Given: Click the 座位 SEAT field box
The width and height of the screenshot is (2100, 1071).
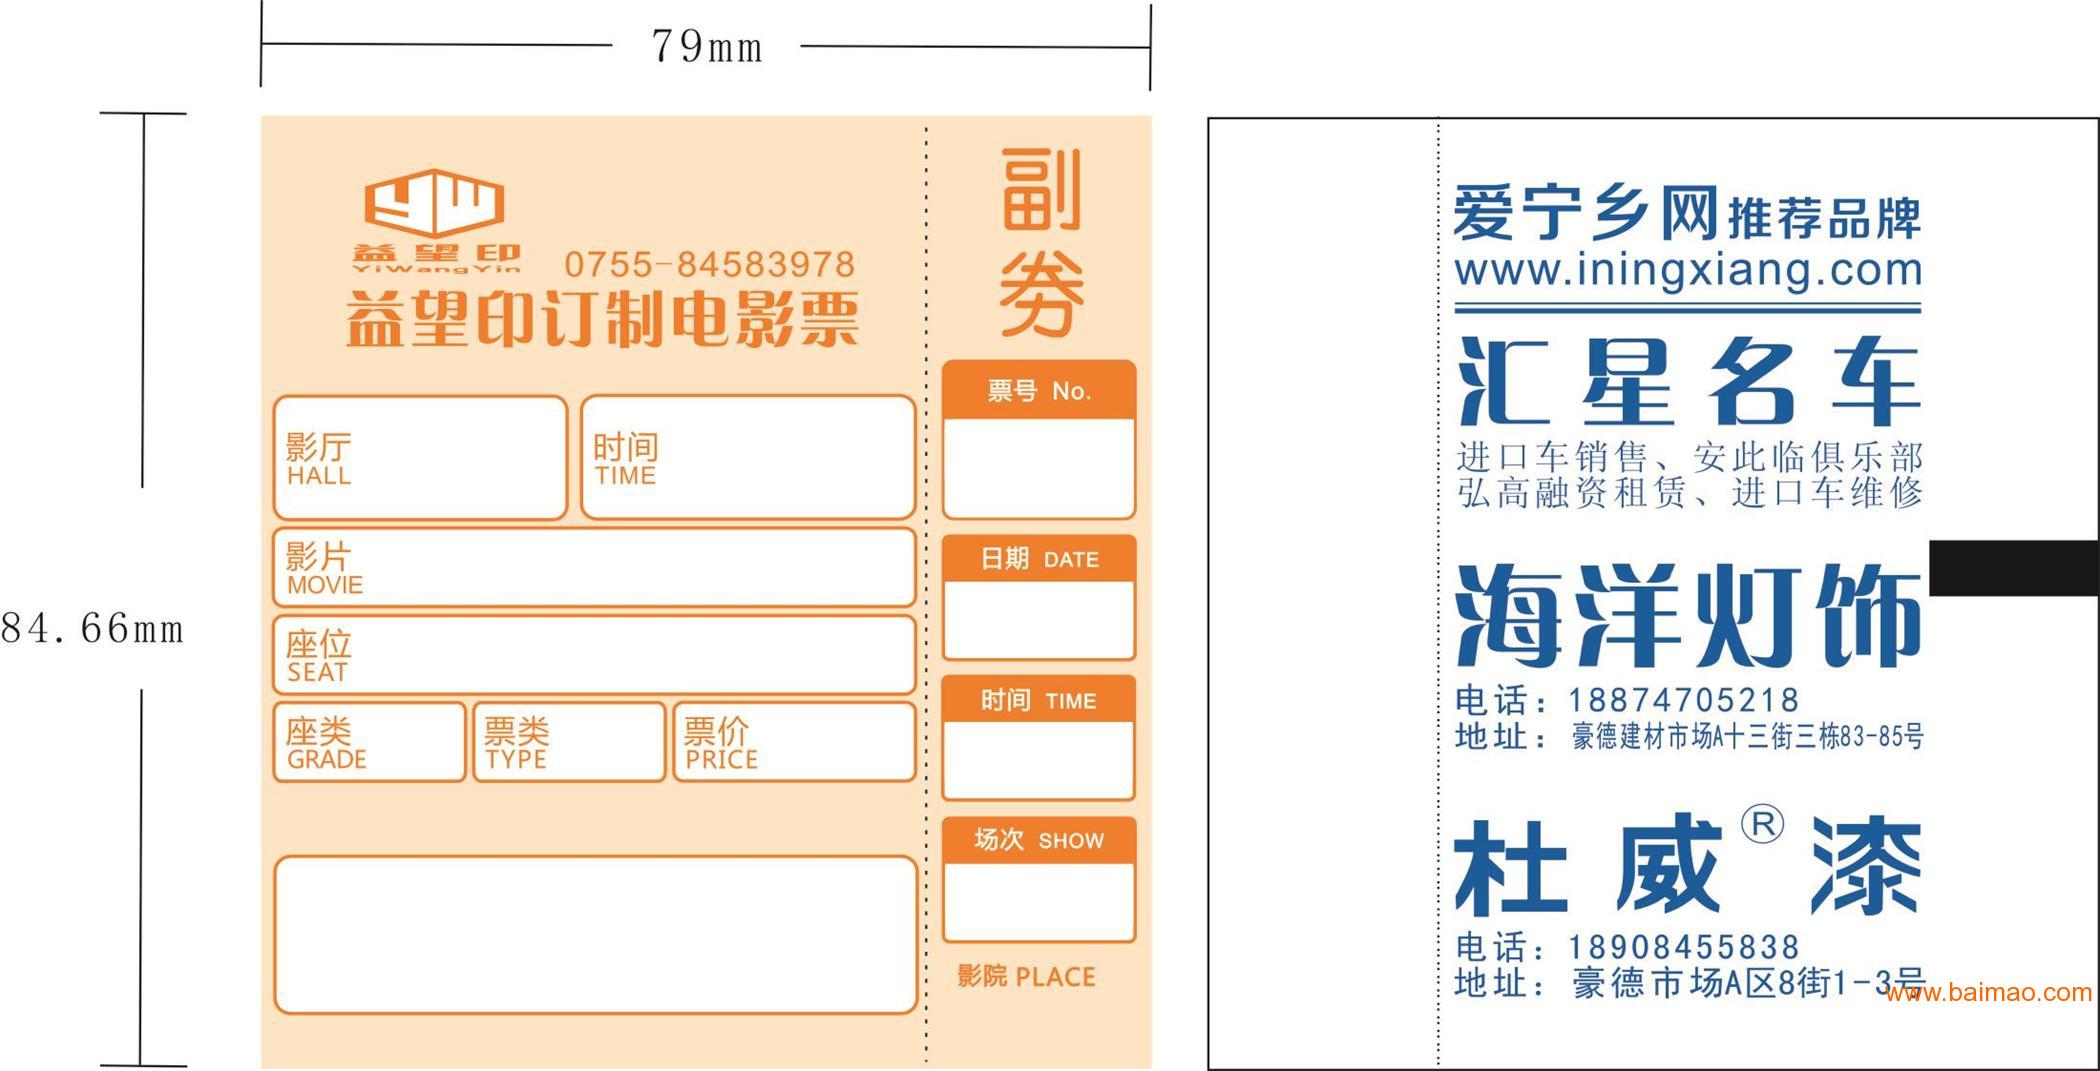Looking at the screenshot, I should [595, 655].
